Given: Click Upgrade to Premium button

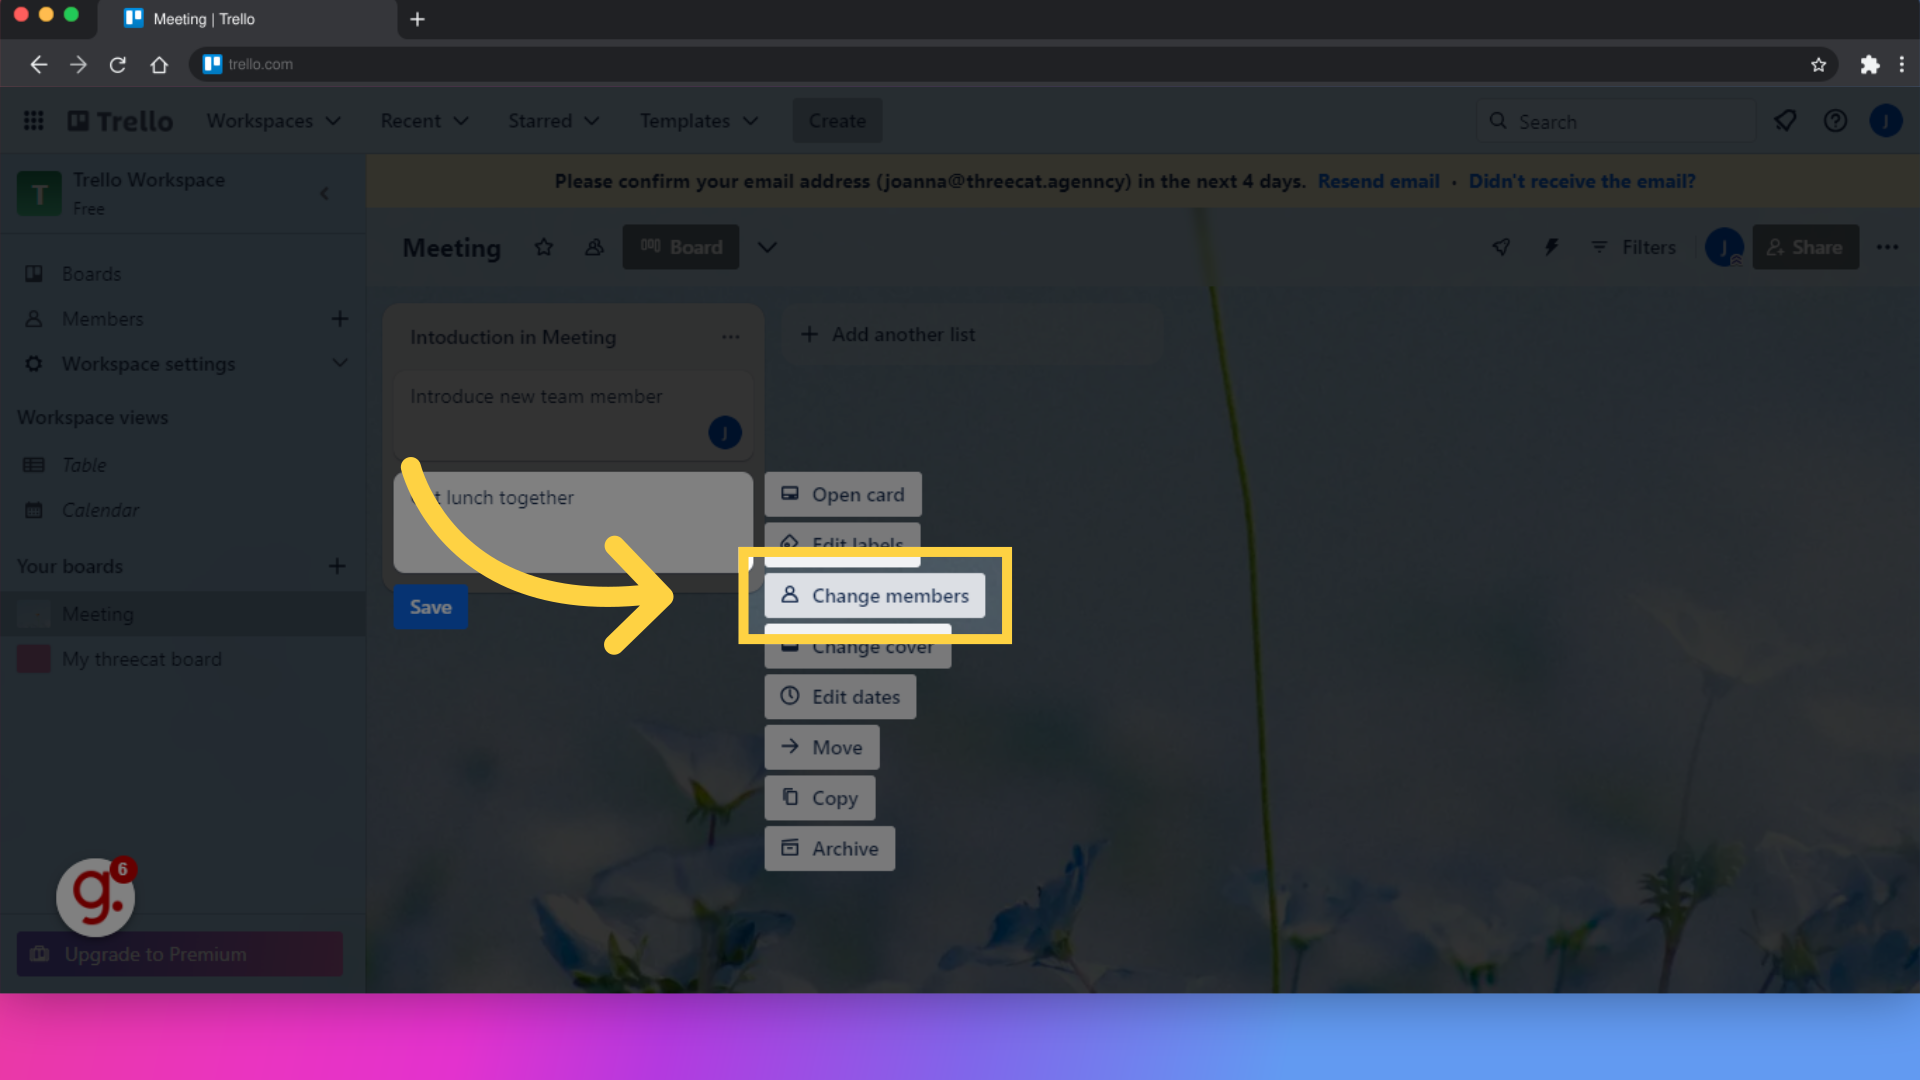Looking at the screenshot, I should (x=180, y=954).
